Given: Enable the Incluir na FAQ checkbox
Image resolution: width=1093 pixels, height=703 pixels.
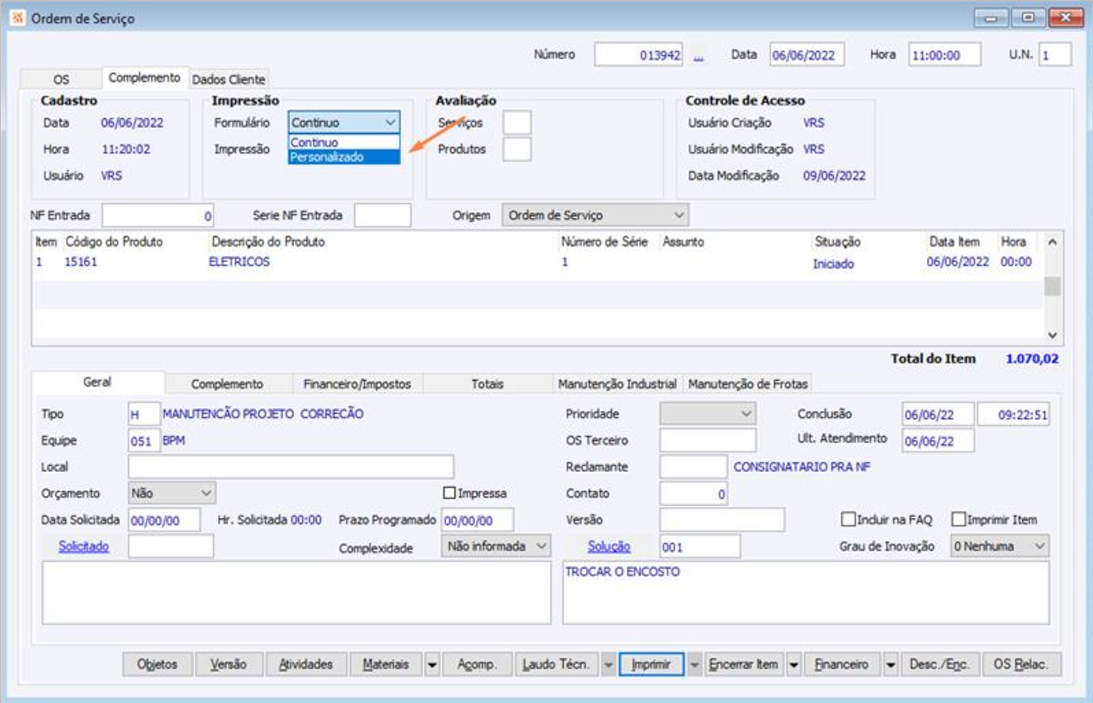Looking at the screenshot, I should pos(848,519).
